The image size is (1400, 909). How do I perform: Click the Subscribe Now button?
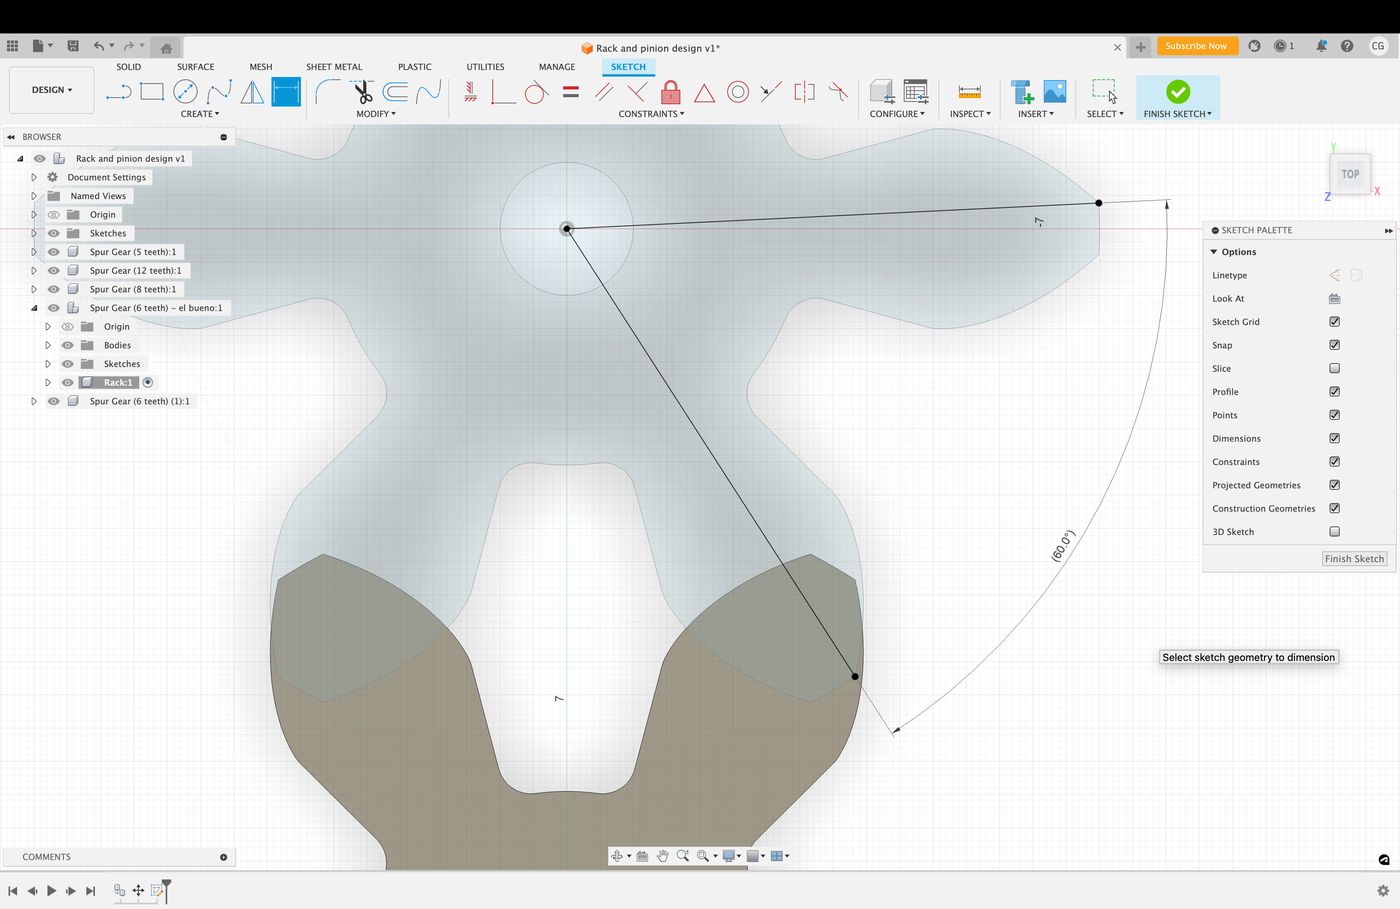pyautogui.click(x=1196, y=46)
